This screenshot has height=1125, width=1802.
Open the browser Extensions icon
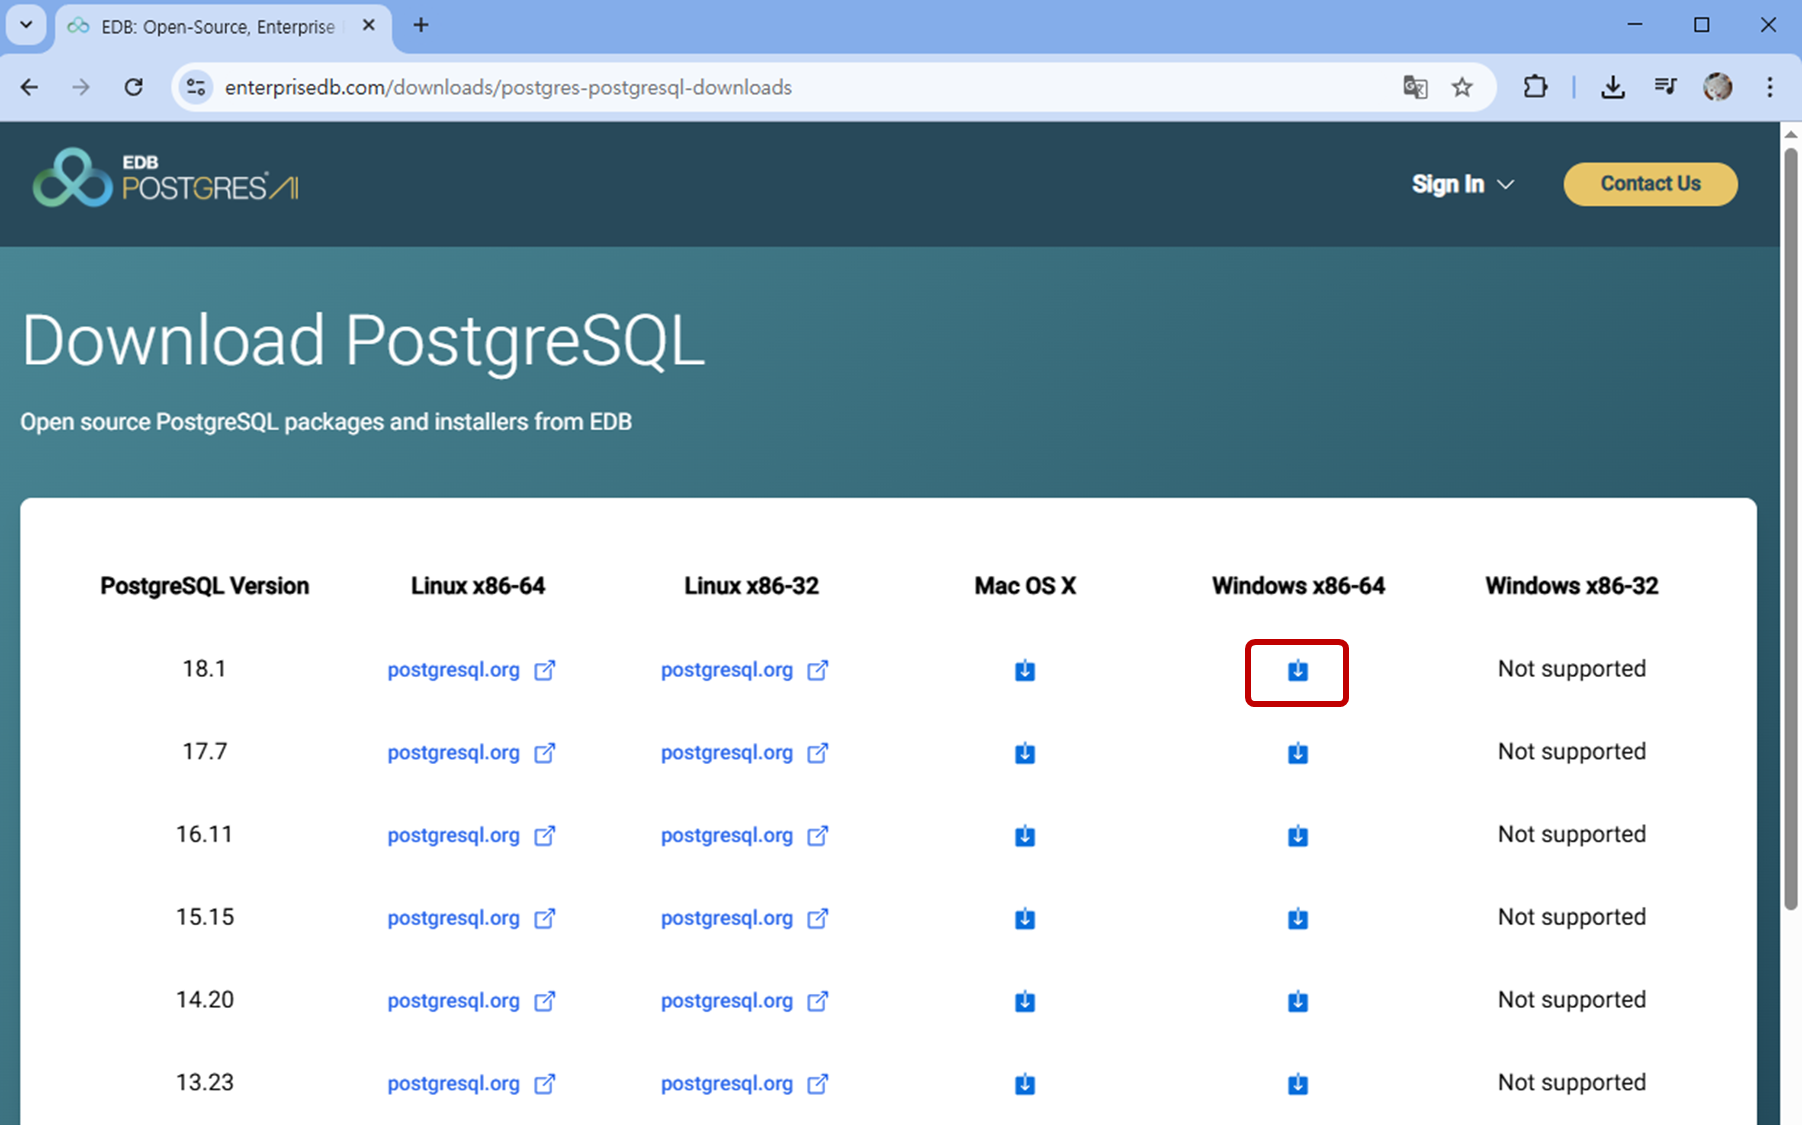click(x=1535, y=87)
